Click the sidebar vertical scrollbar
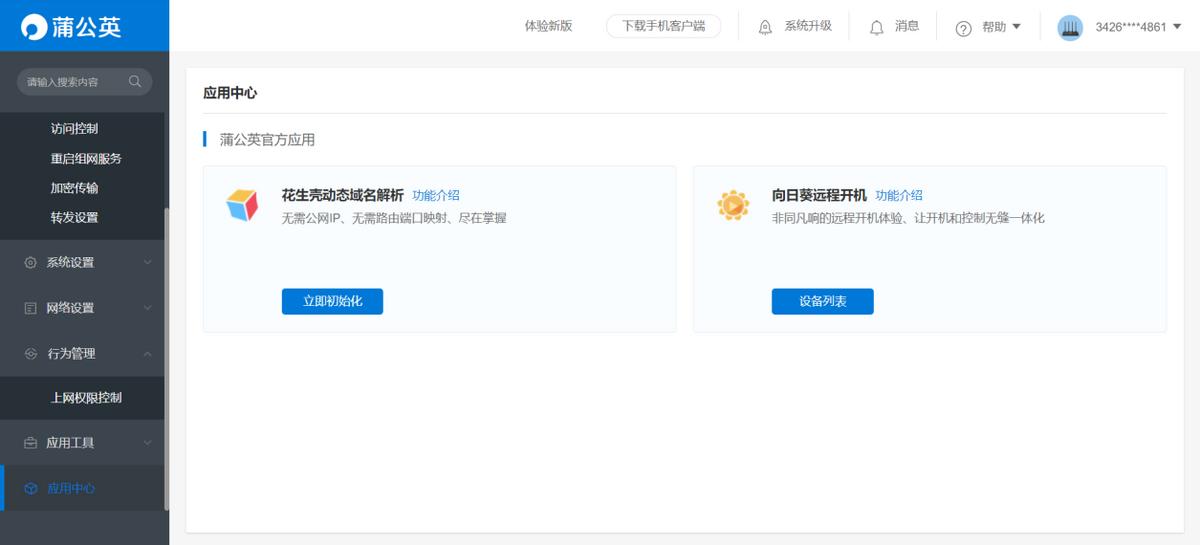 point(166,360)
